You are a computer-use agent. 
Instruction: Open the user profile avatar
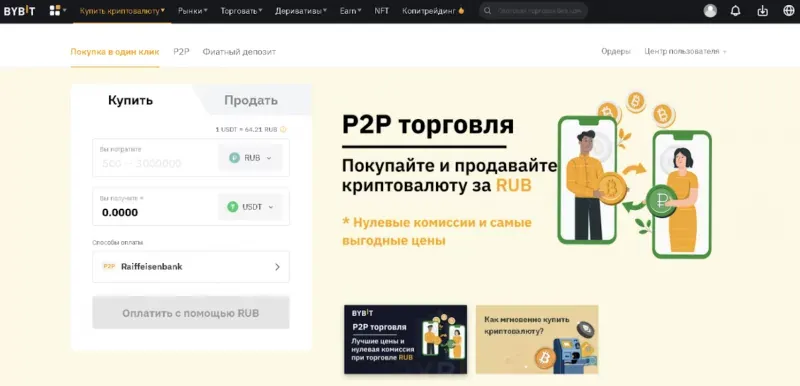tap(710, 11)
